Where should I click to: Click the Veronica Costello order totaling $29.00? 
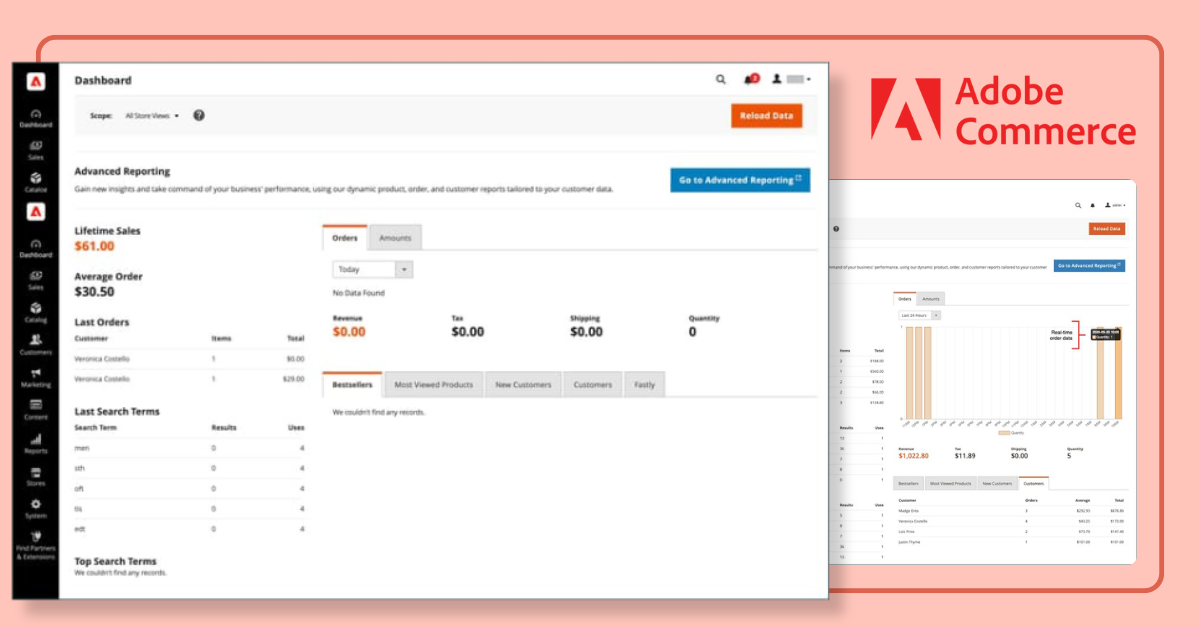pos(190,379)
